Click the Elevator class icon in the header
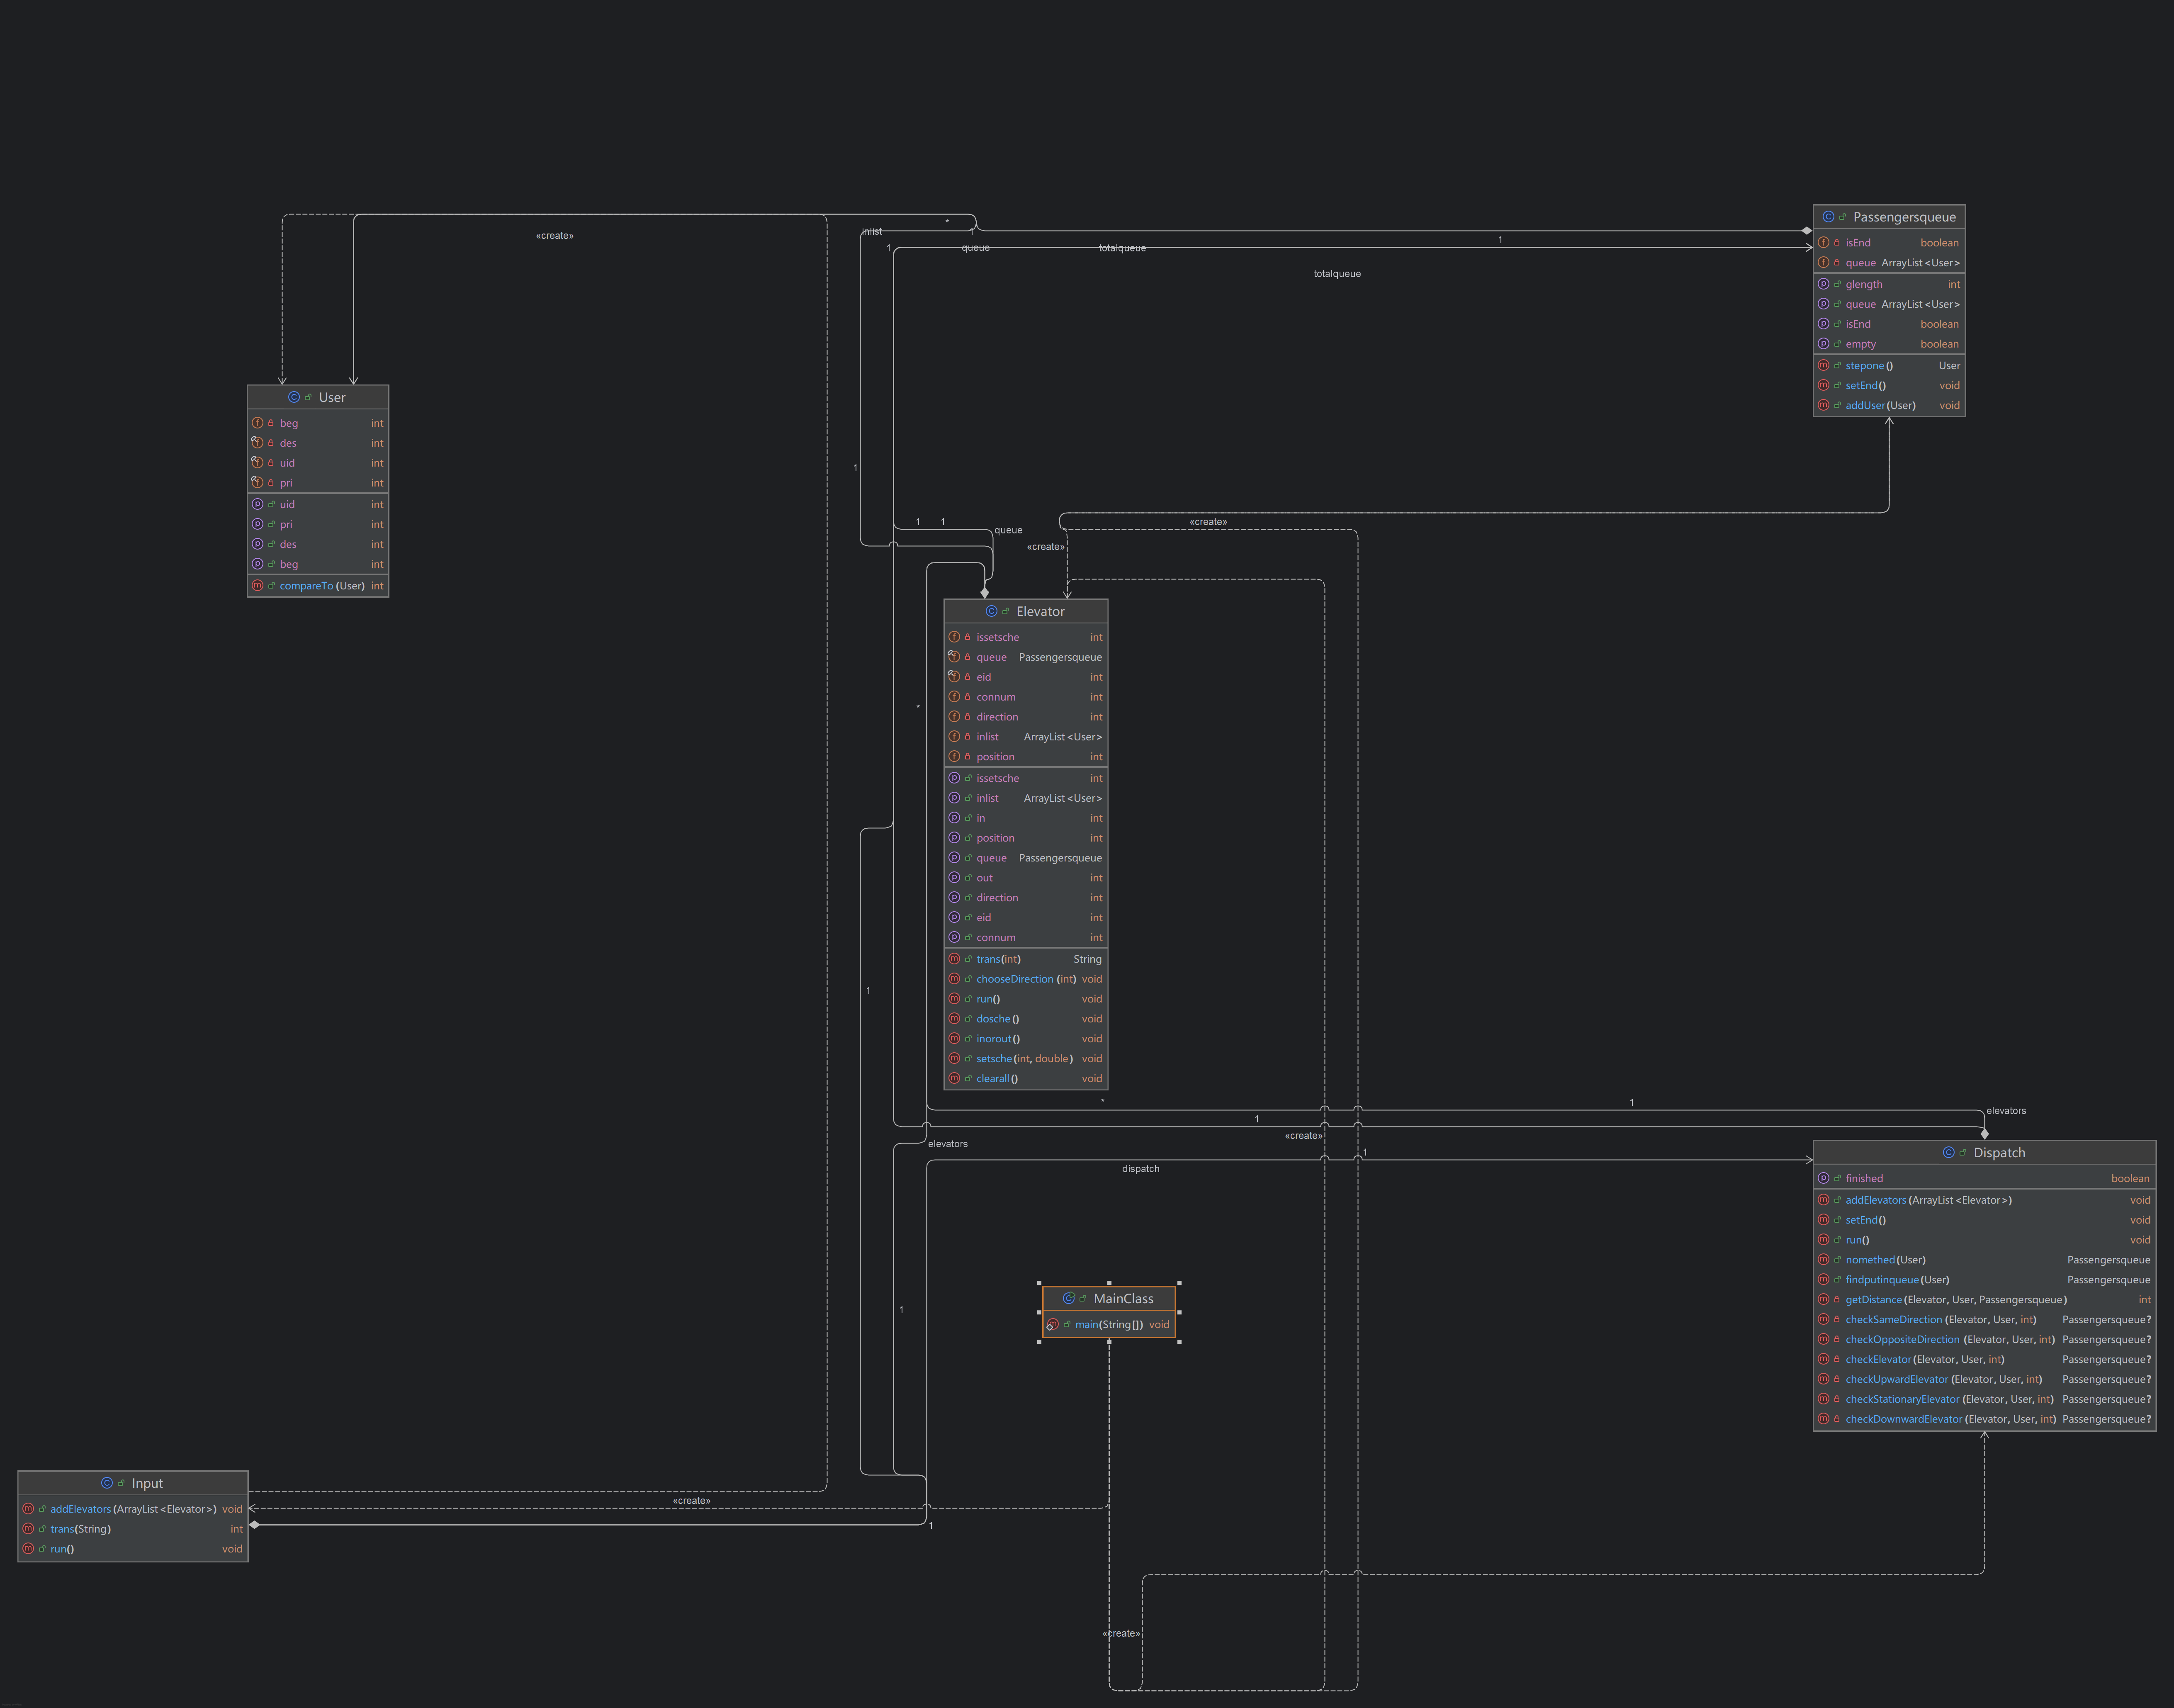The image size is (2174, 1708). click(991, 611)
